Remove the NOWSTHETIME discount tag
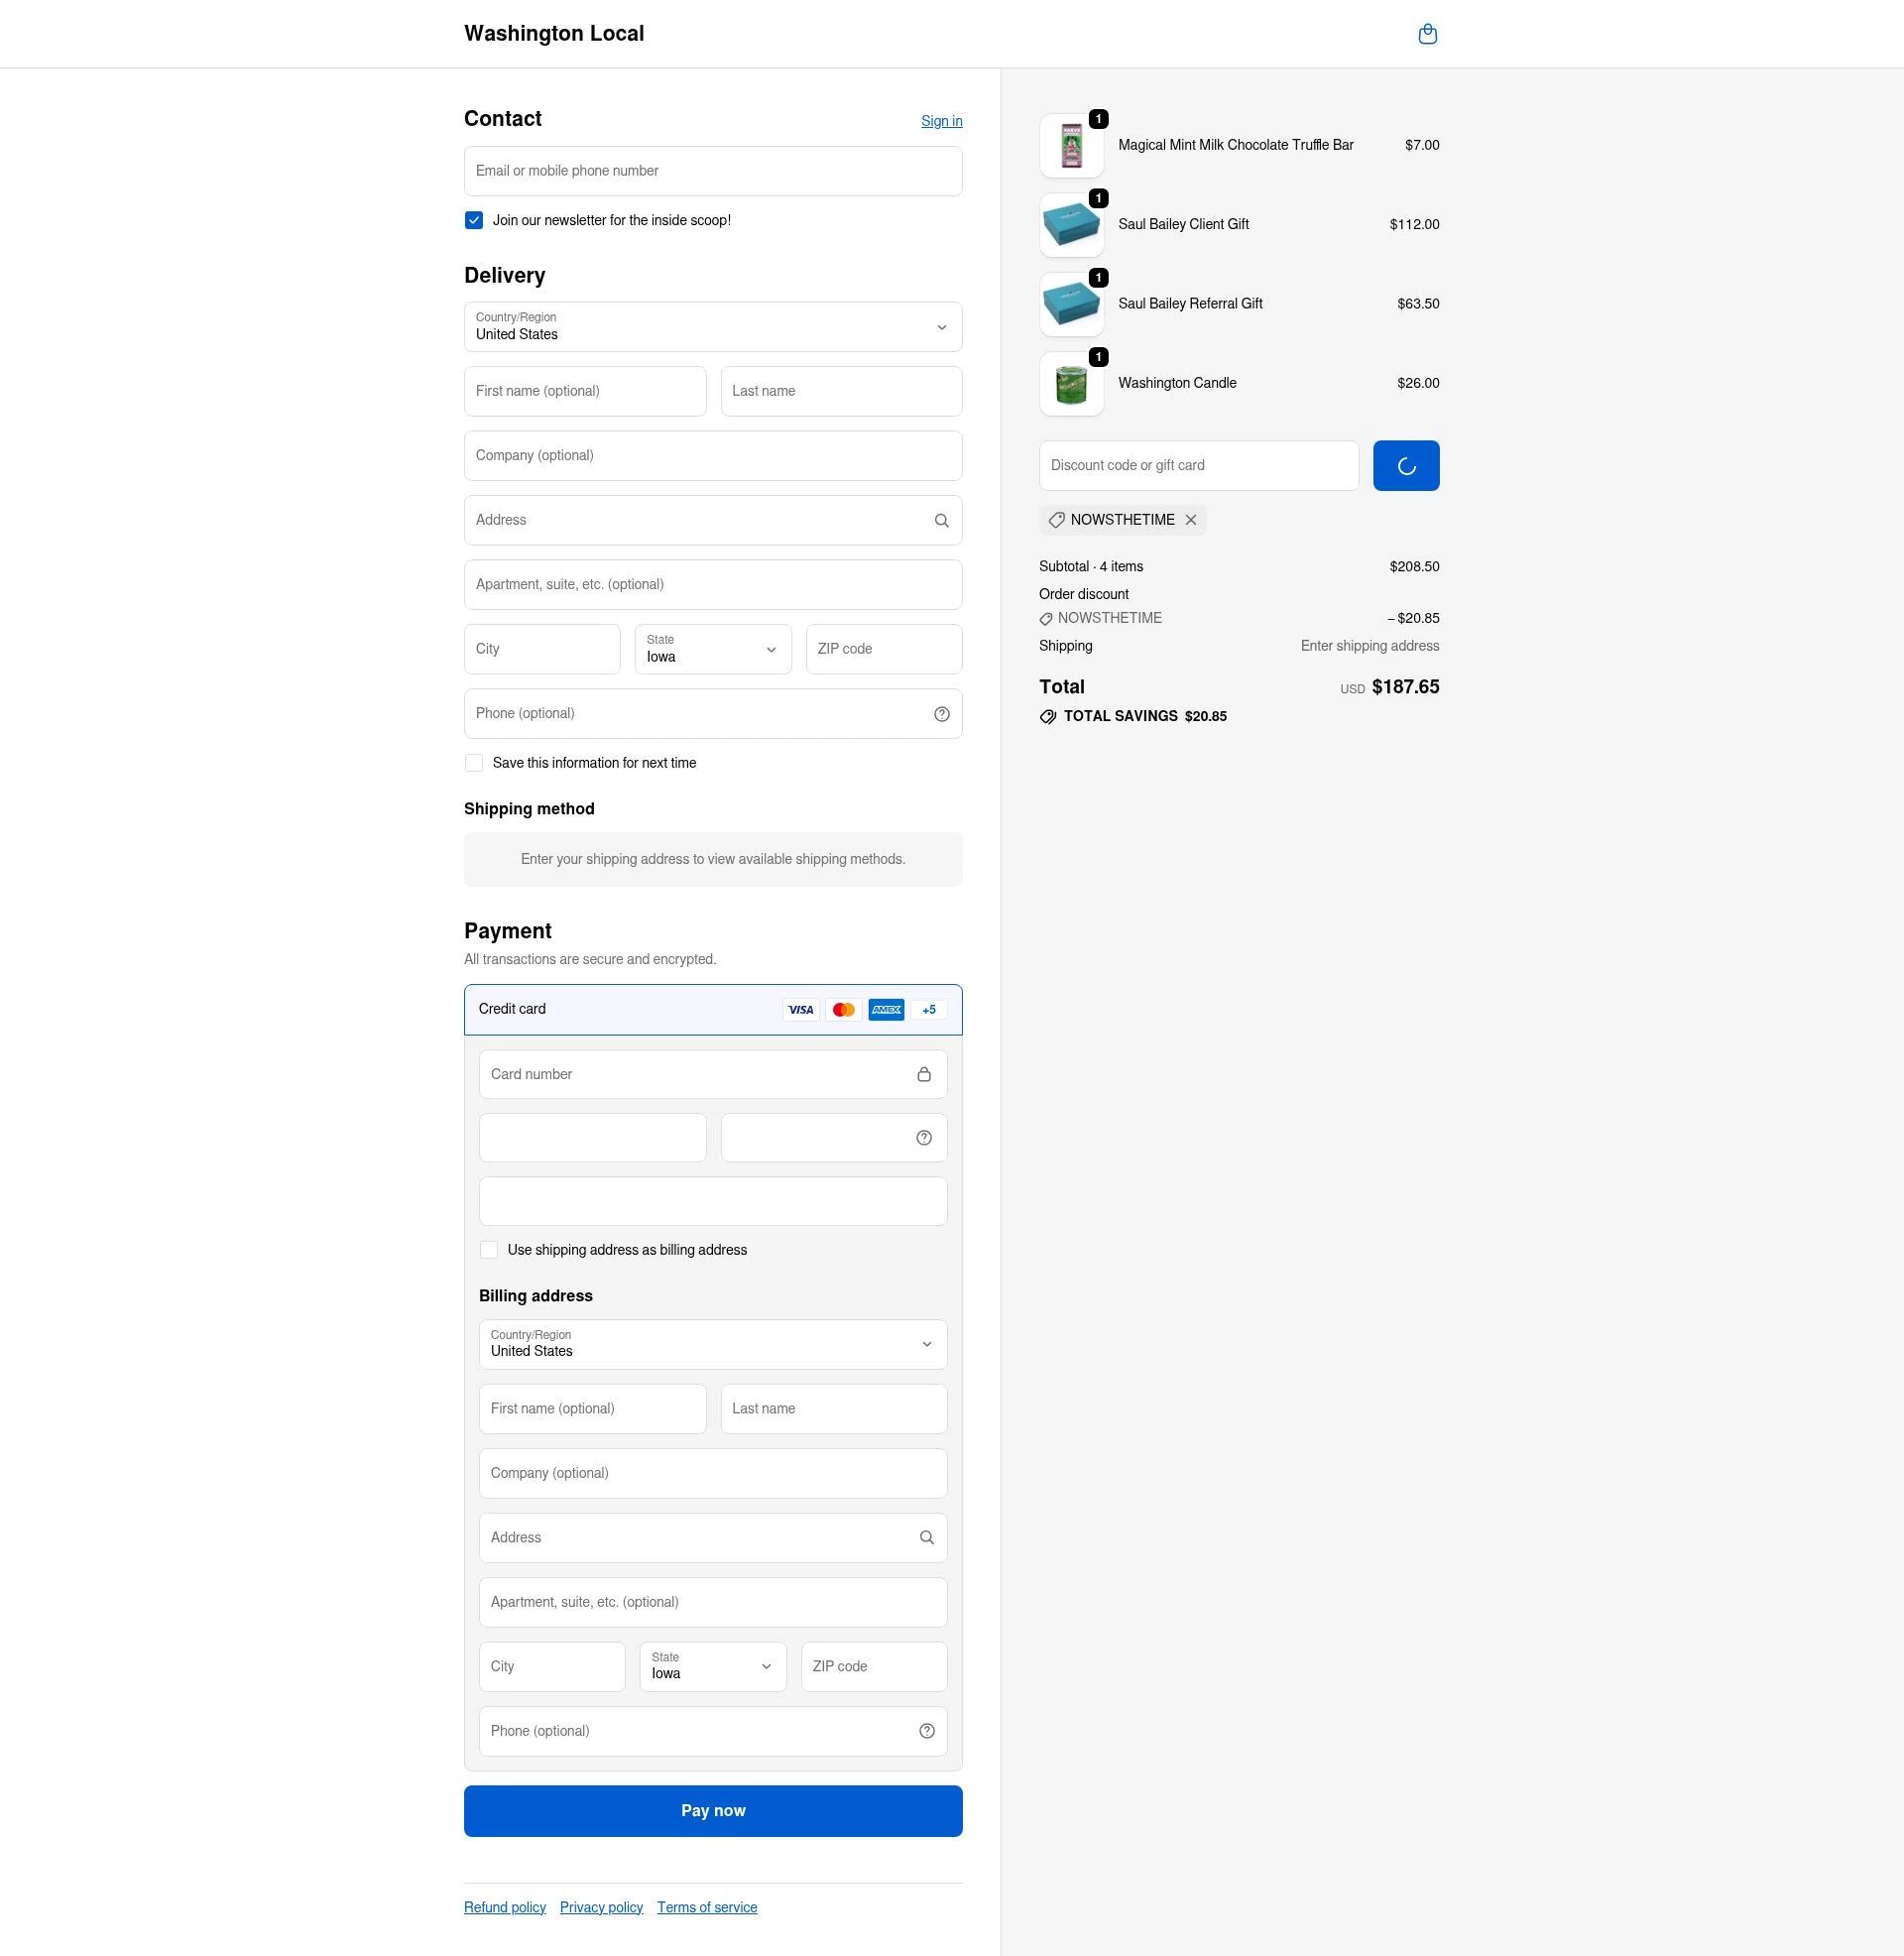 click(x=1191, y=519)
